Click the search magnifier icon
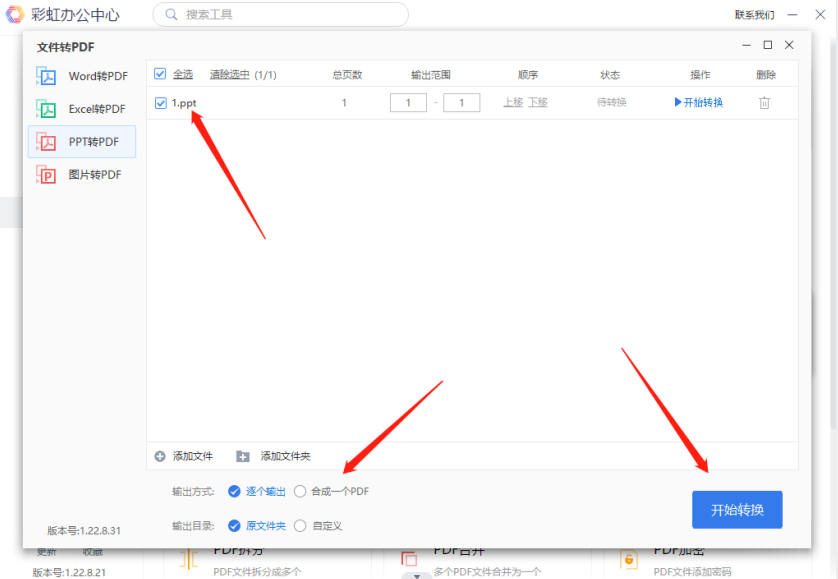The image size is (838, 579). click(x=171, y=14)
